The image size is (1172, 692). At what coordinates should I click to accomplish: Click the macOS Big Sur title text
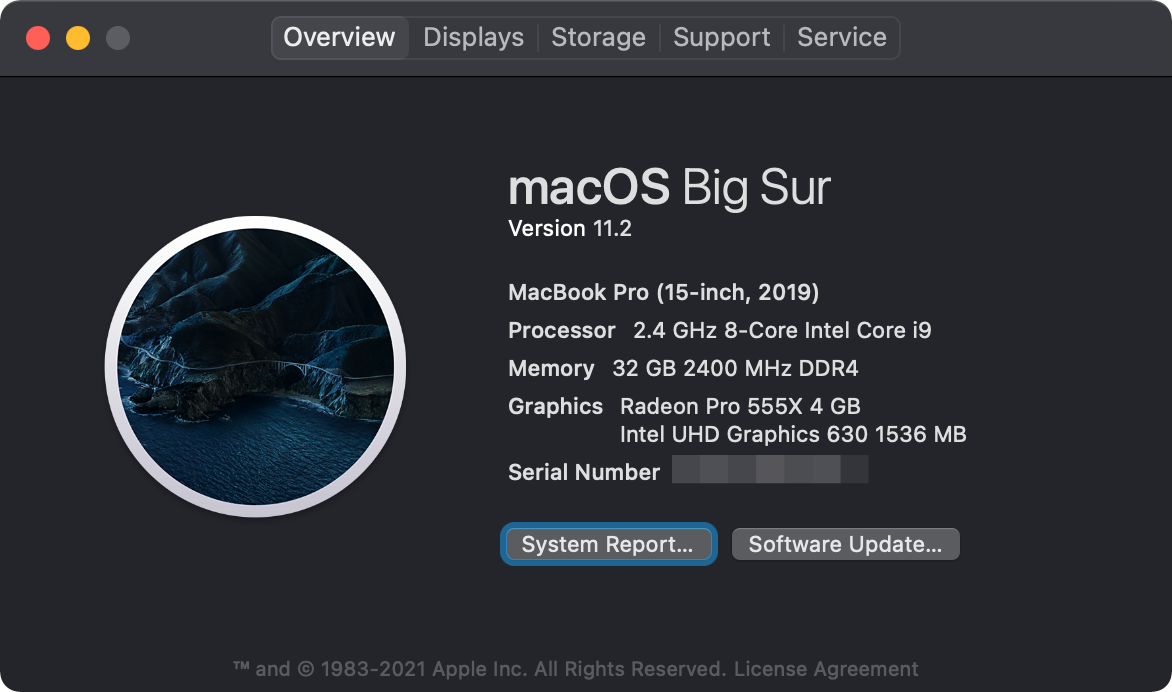point(669,187)
